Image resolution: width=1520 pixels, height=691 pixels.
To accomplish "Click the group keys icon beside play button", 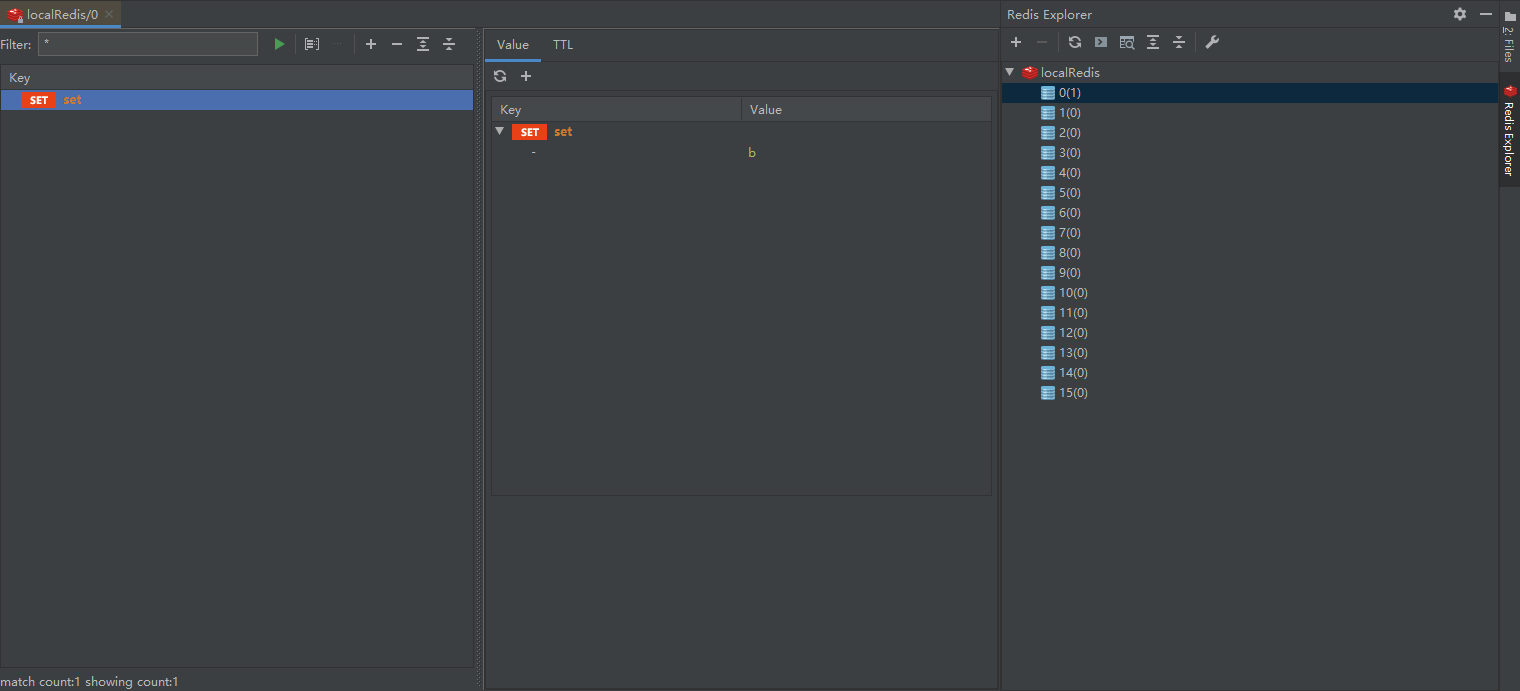I will pos(312,44).
